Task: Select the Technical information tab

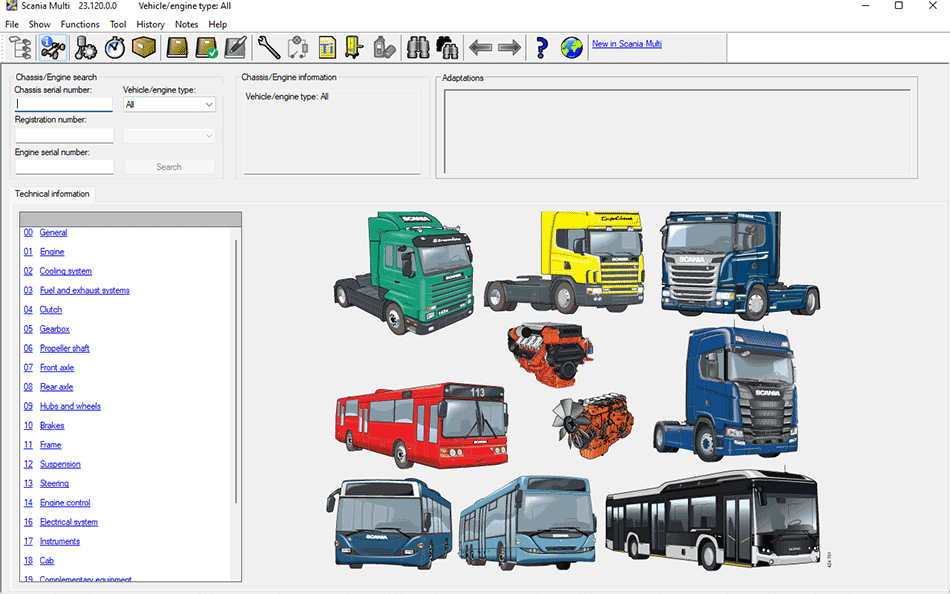Action: [x=52, y=194]
